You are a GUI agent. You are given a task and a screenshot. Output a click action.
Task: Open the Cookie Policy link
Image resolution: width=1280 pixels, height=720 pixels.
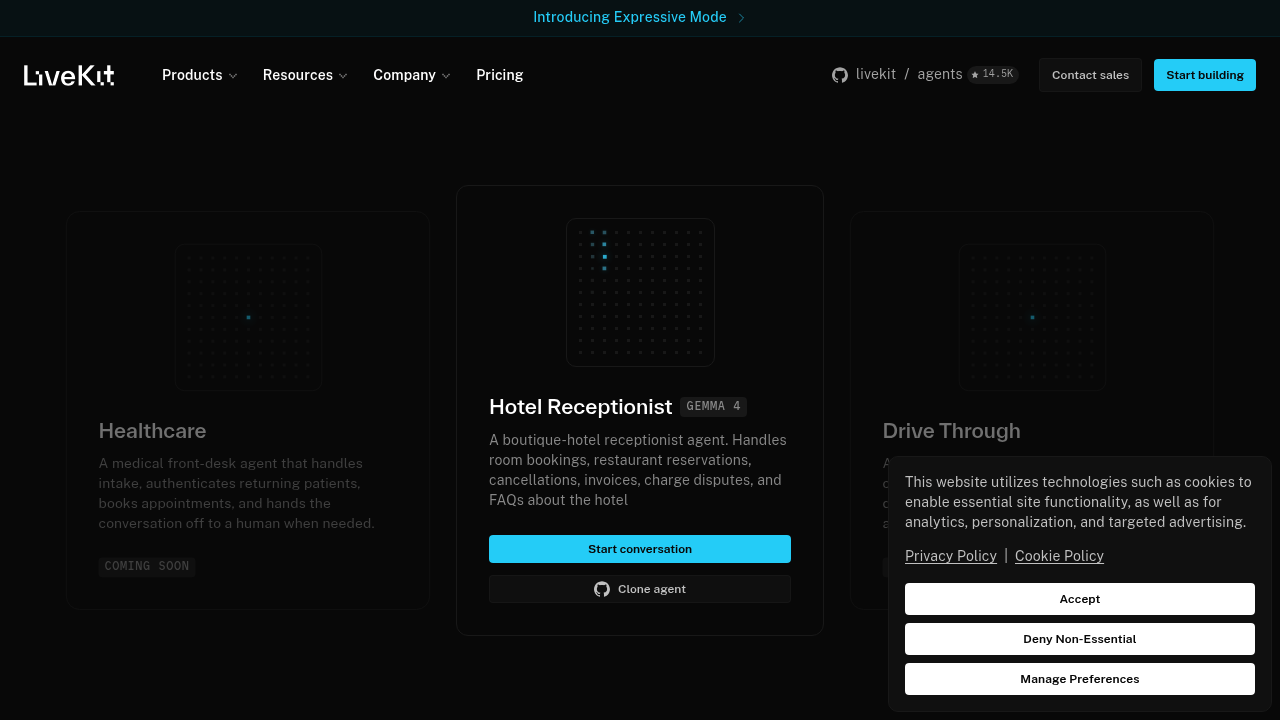1059,556
